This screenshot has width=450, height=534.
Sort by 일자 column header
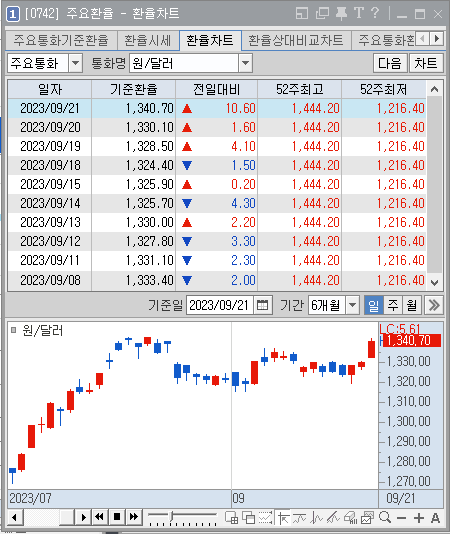(x=50, y=90)
